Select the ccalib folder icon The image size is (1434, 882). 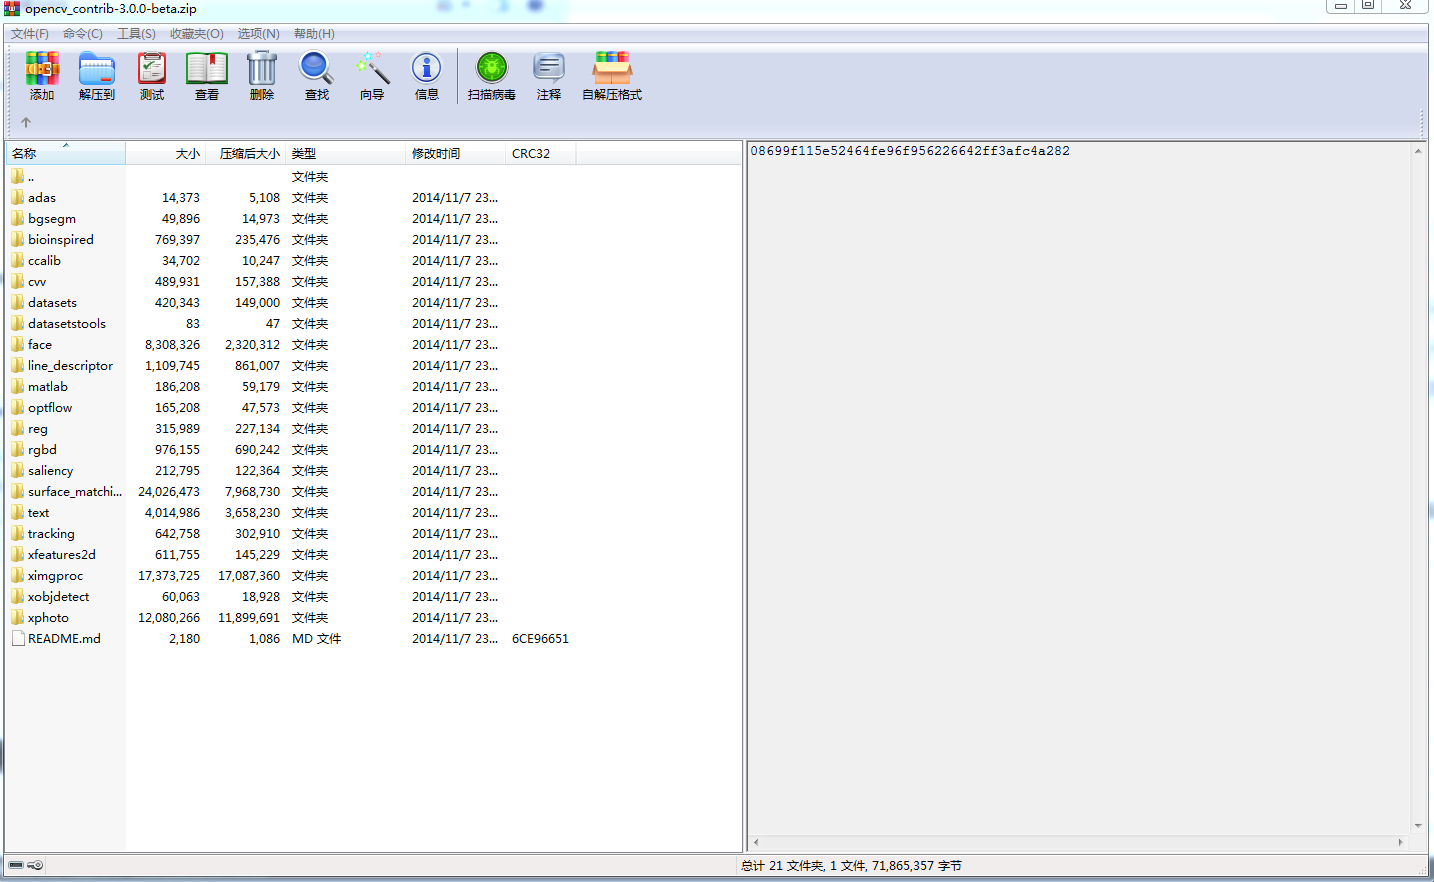(17, 260)
